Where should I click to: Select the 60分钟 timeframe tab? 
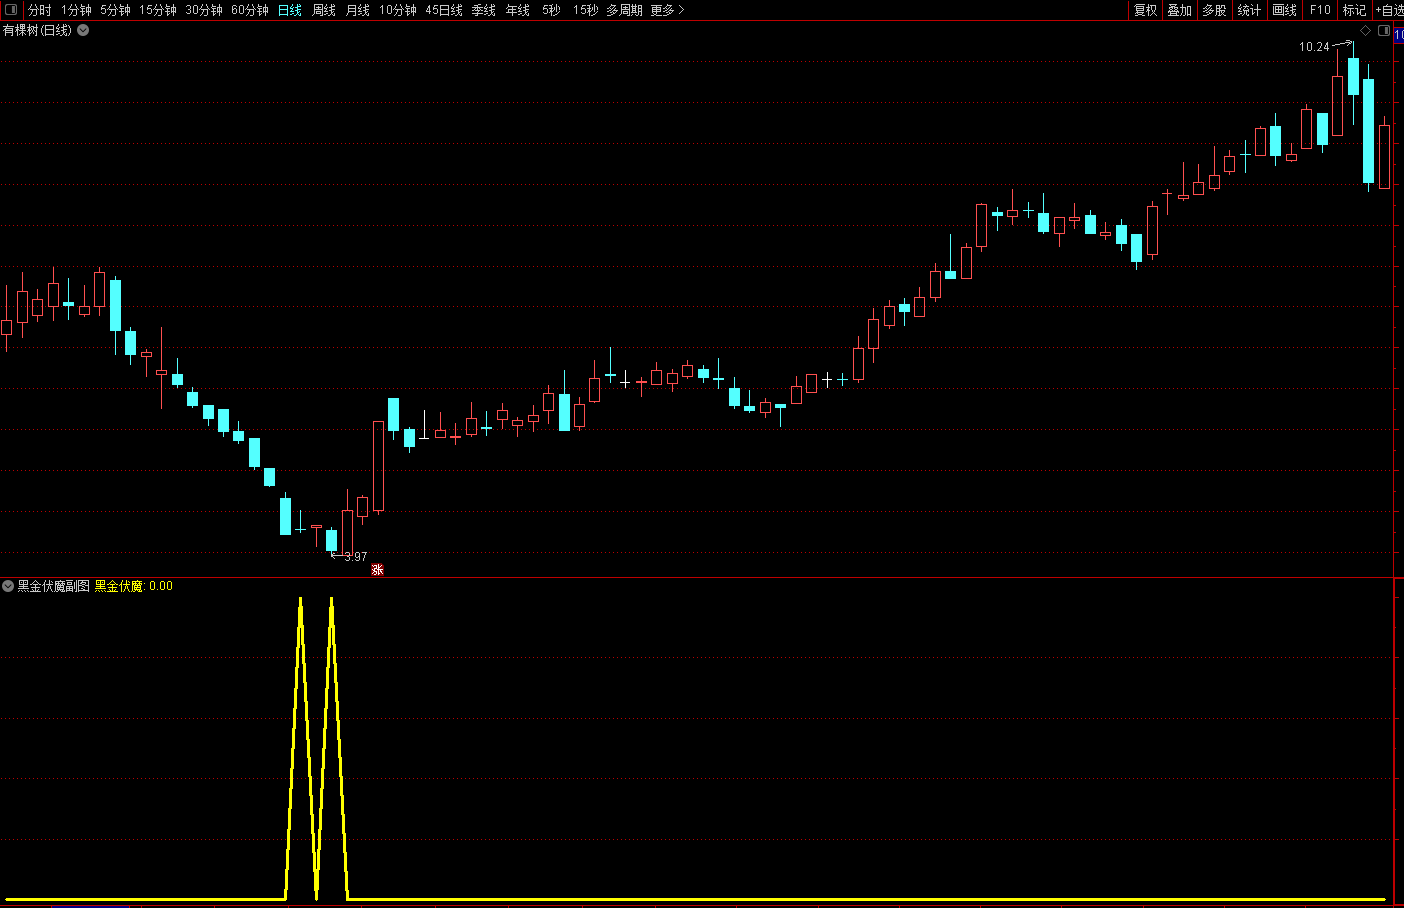click(250, 10)
